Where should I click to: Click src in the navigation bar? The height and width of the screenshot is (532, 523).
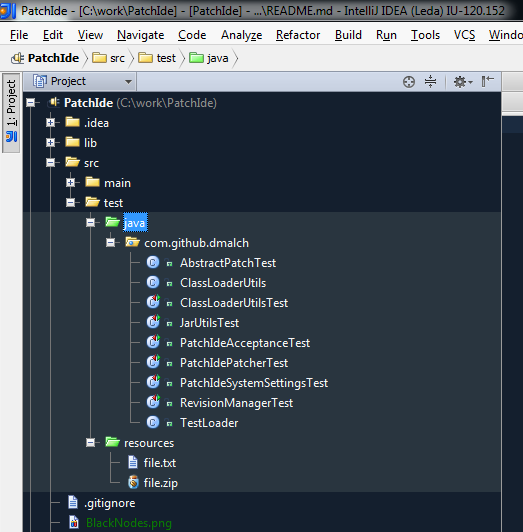click(x=109, y=58)
